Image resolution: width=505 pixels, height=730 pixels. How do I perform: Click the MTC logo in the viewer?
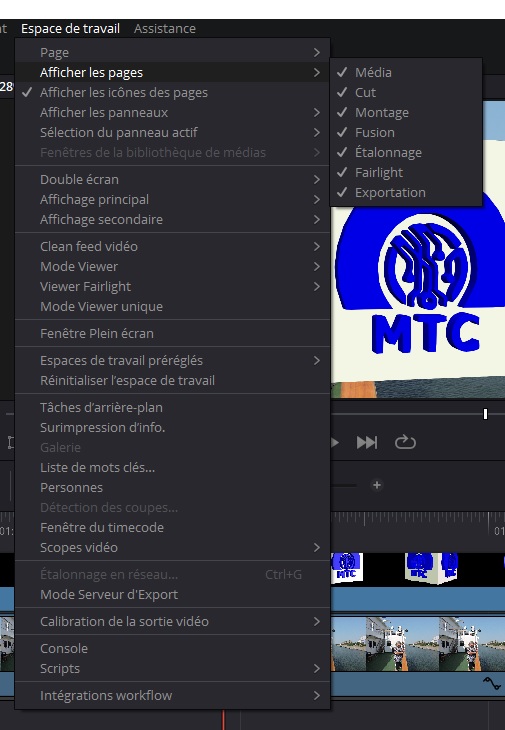point(425,284)
